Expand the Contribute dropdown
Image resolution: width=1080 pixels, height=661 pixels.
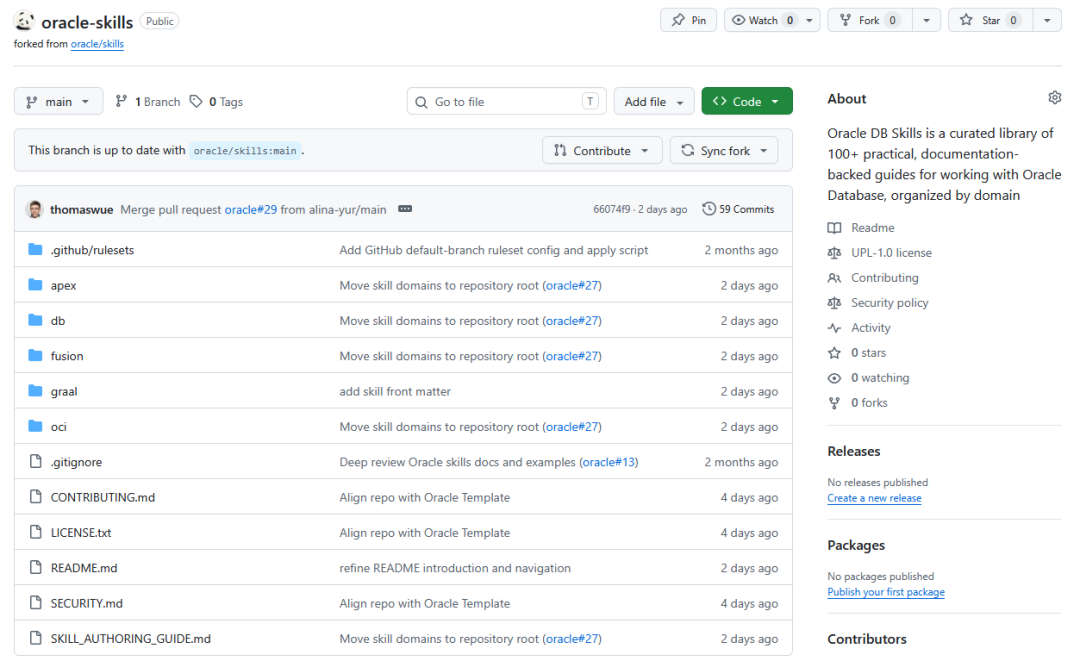602,150
